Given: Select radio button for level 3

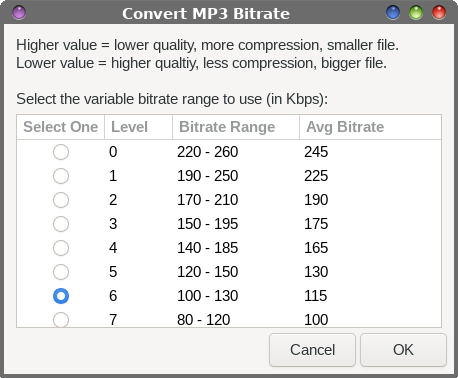Looking at the screenshot, I should tap(61, 224).
